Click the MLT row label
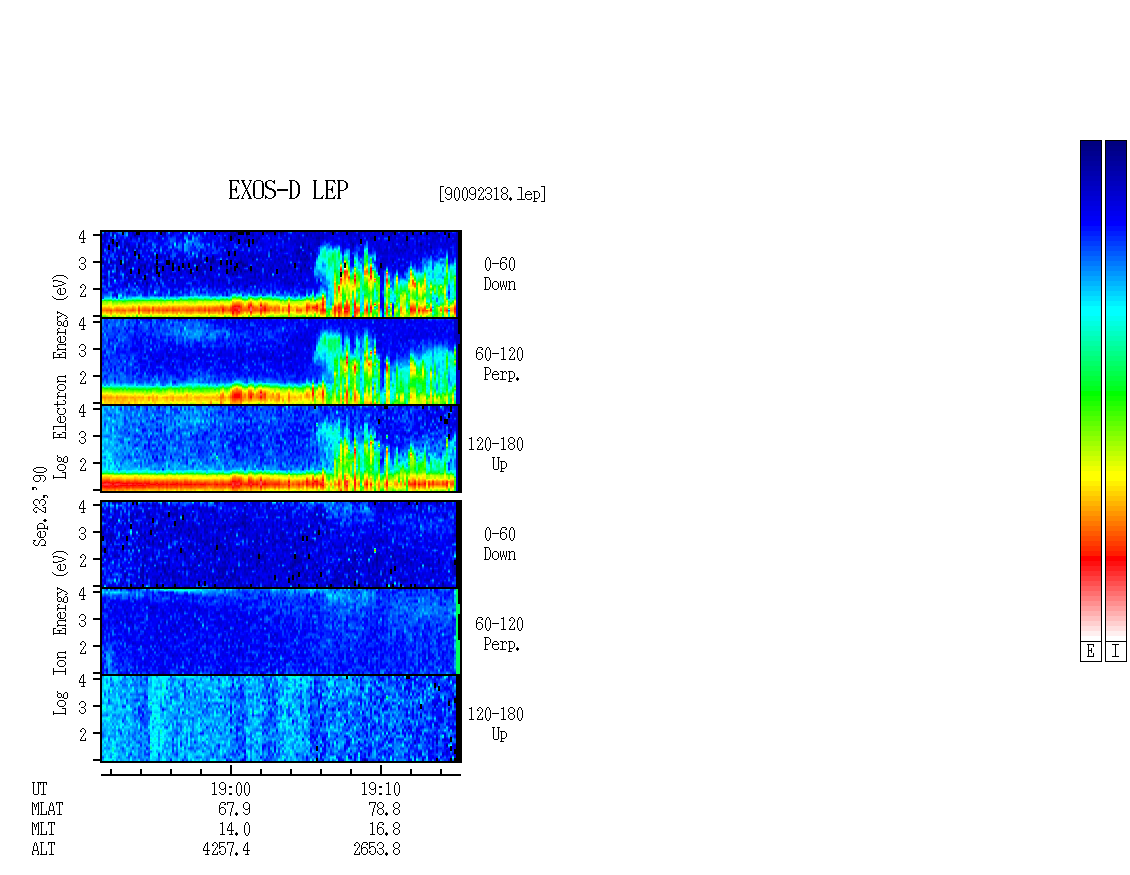The width and height of the screenshot is (1130, 875). [x=43, y=830]
